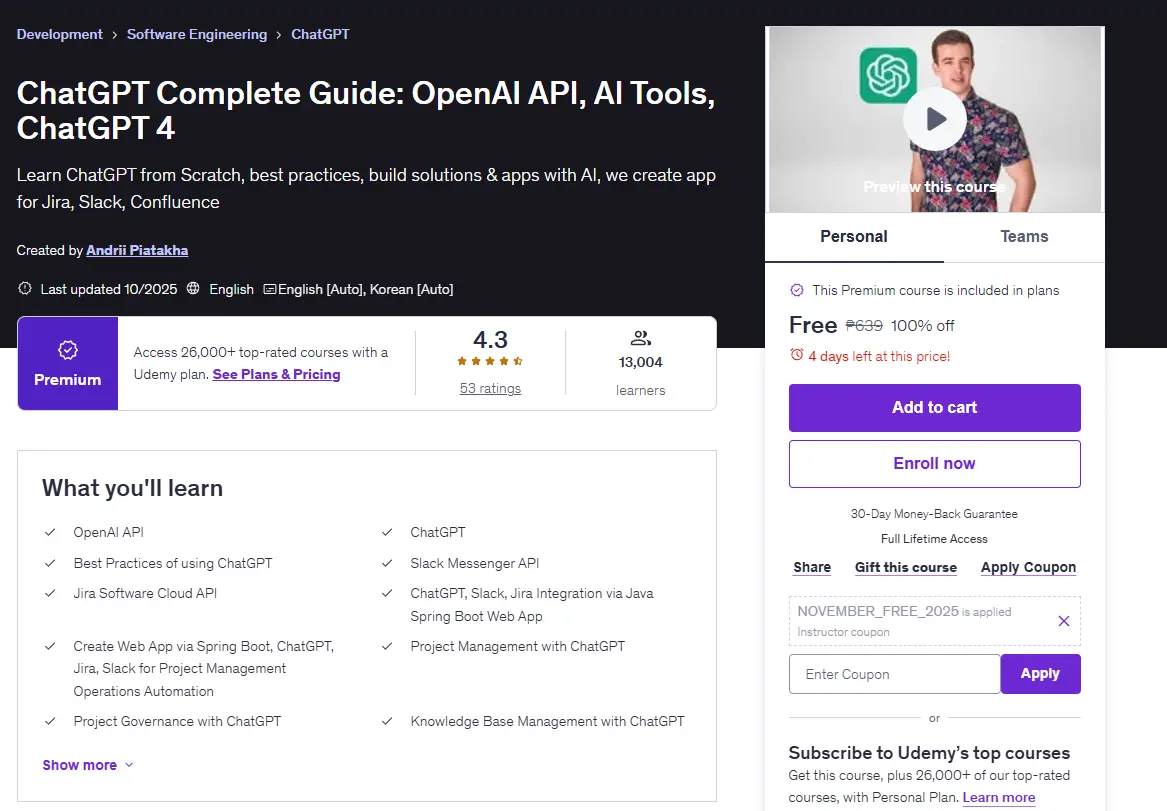Click 'Subscribe to Udemy's top courses' heading

click(929, 753)
